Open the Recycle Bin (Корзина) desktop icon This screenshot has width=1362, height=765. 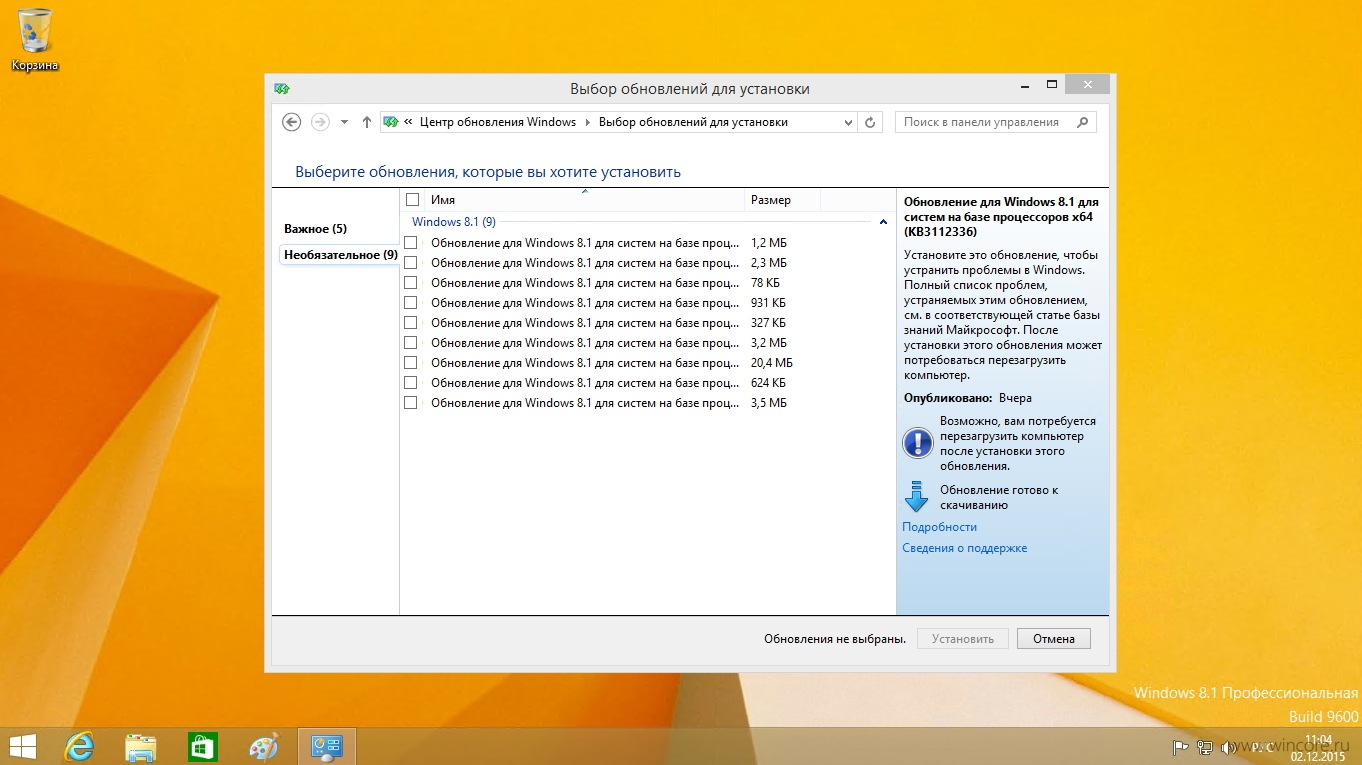35,40
